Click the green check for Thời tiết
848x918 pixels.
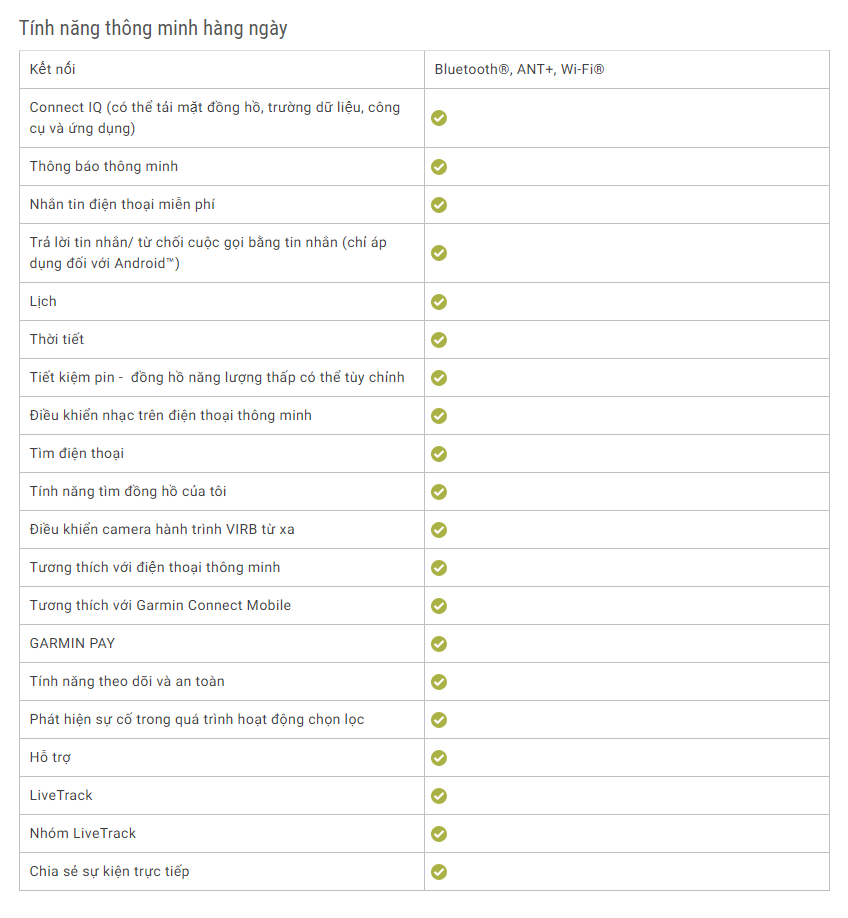[439, 340]
